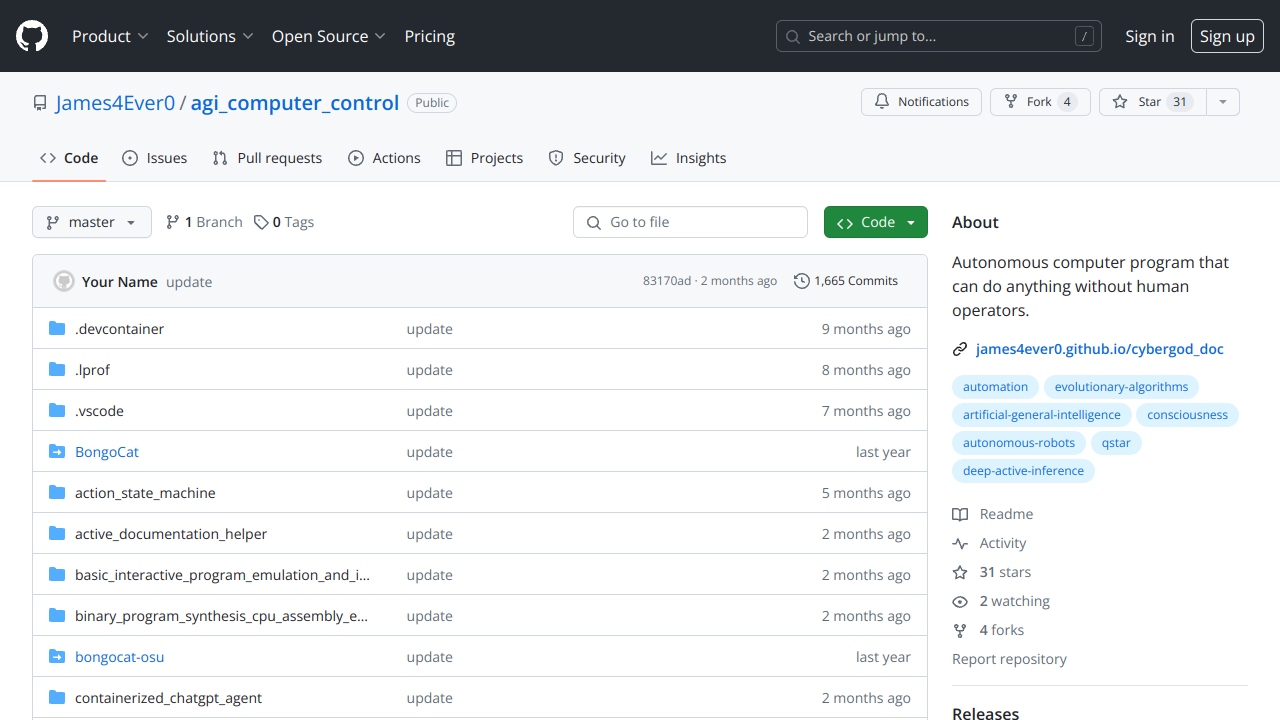Click the folder icon for containerized_chatgpt_agent
The height and width of the screenshot is (720, 1280).
[57, 697]
